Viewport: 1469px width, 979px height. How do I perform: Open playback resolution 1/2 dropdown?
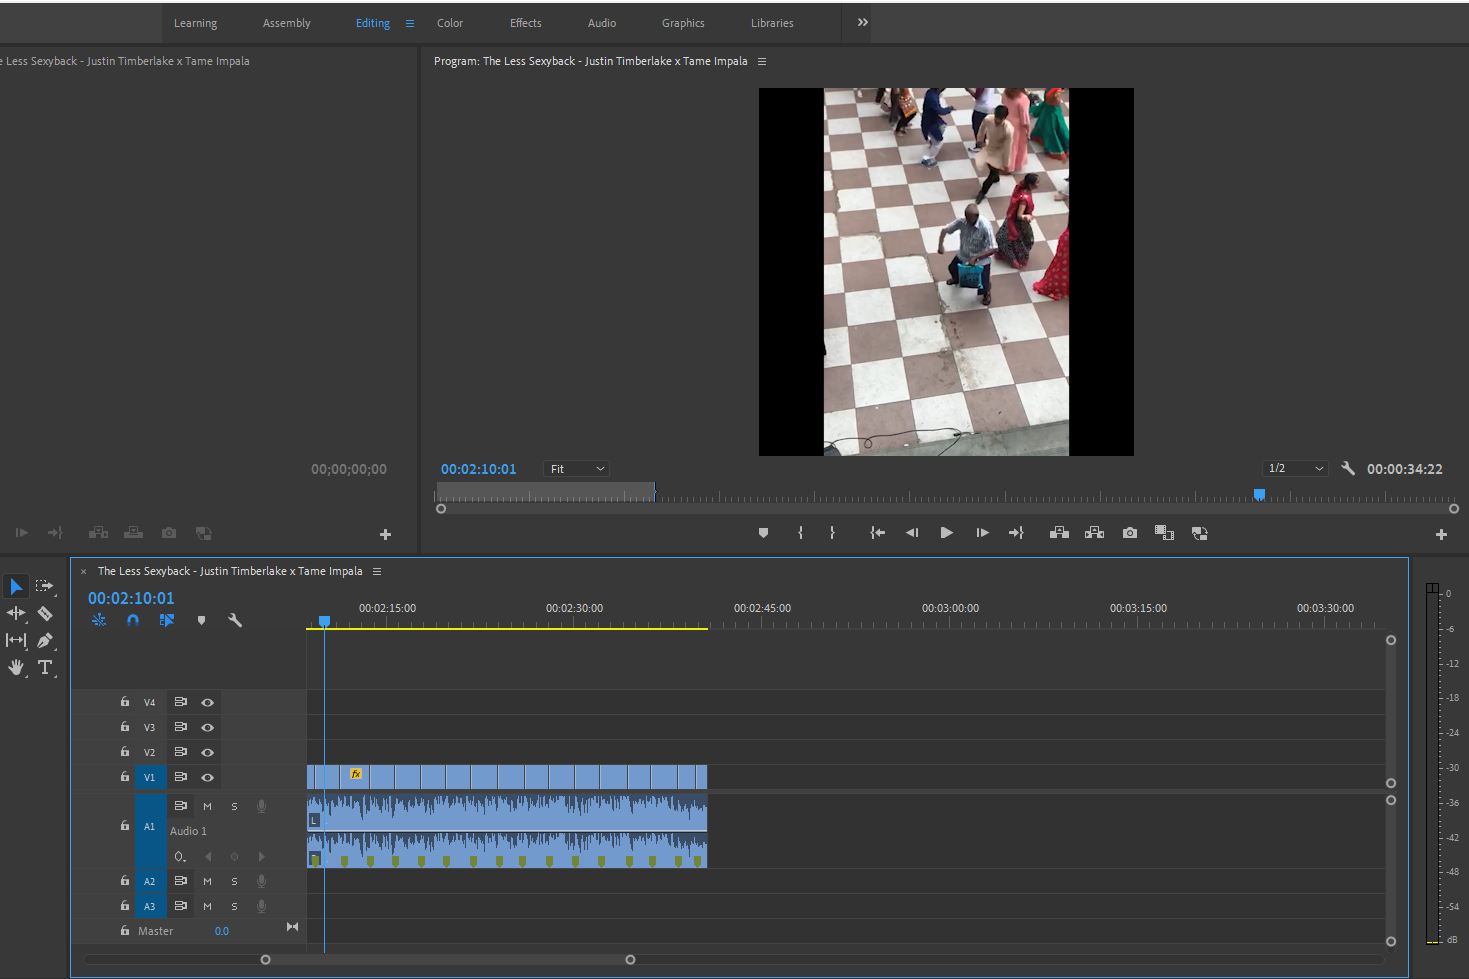click(x=1295, y=468)
